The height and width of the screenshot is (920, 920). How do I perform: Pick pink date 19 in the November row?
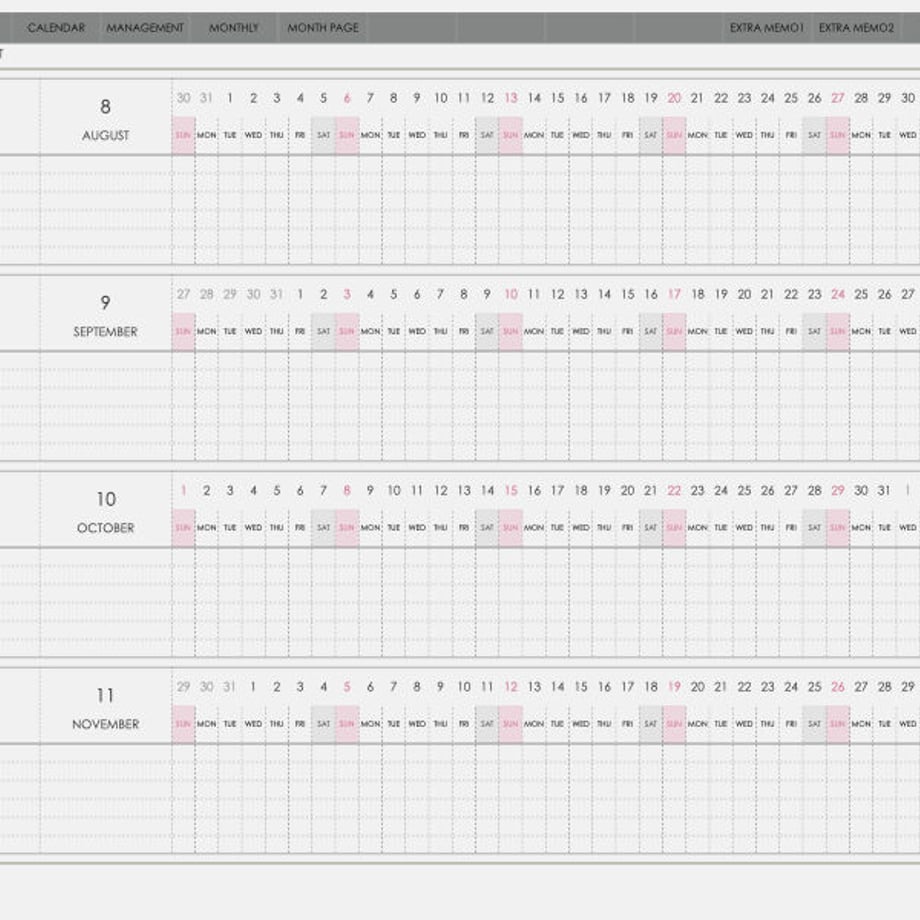674,687
